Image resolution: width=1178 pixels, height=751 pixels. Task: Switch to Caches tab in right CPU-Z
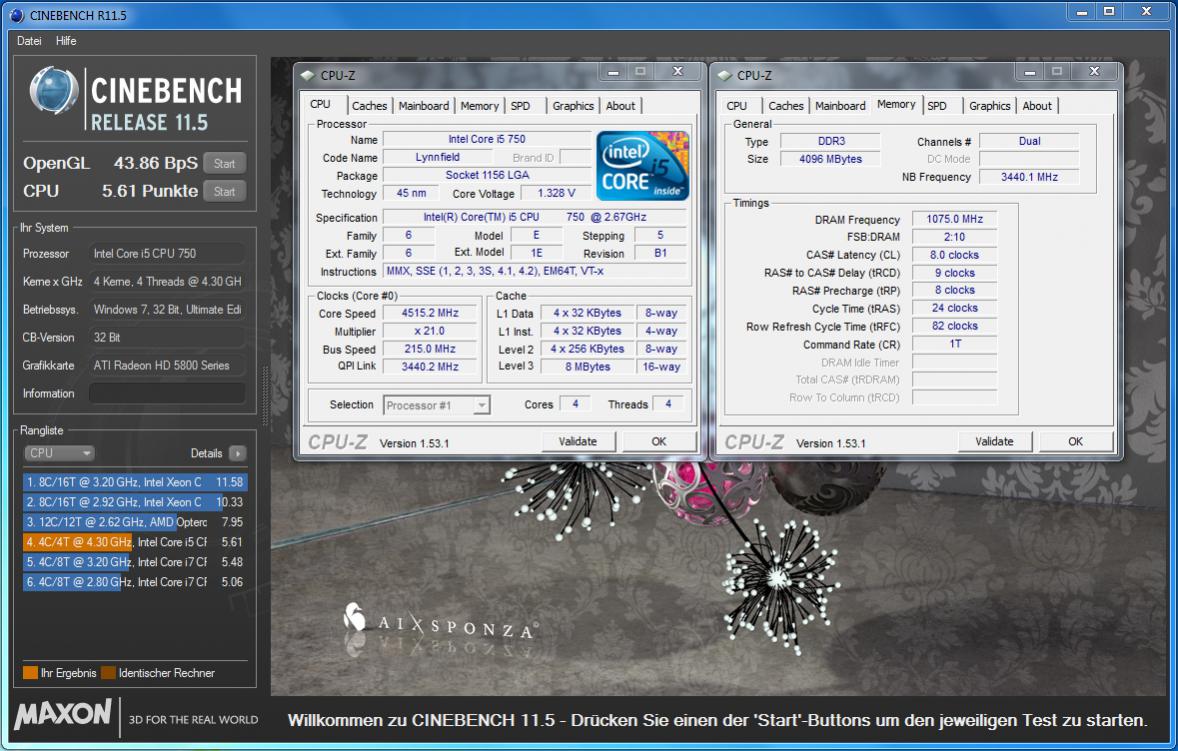tap(786, 106)
